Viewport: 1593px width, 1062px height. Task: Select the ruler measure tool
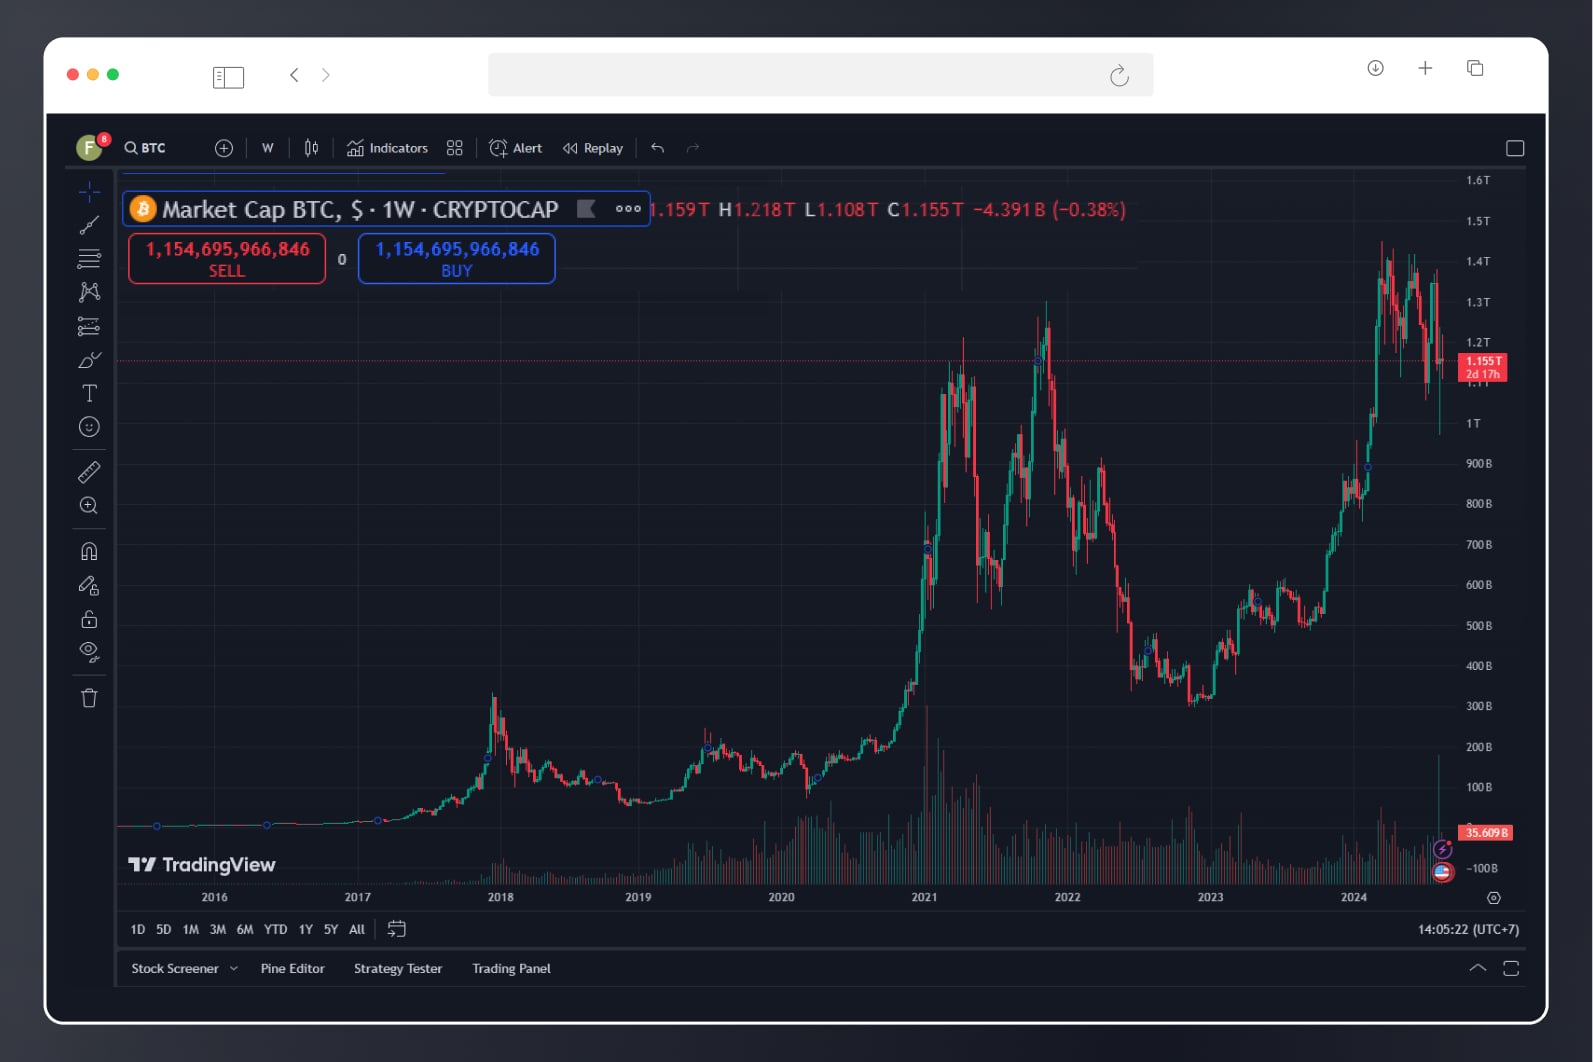tap(89, 472)
